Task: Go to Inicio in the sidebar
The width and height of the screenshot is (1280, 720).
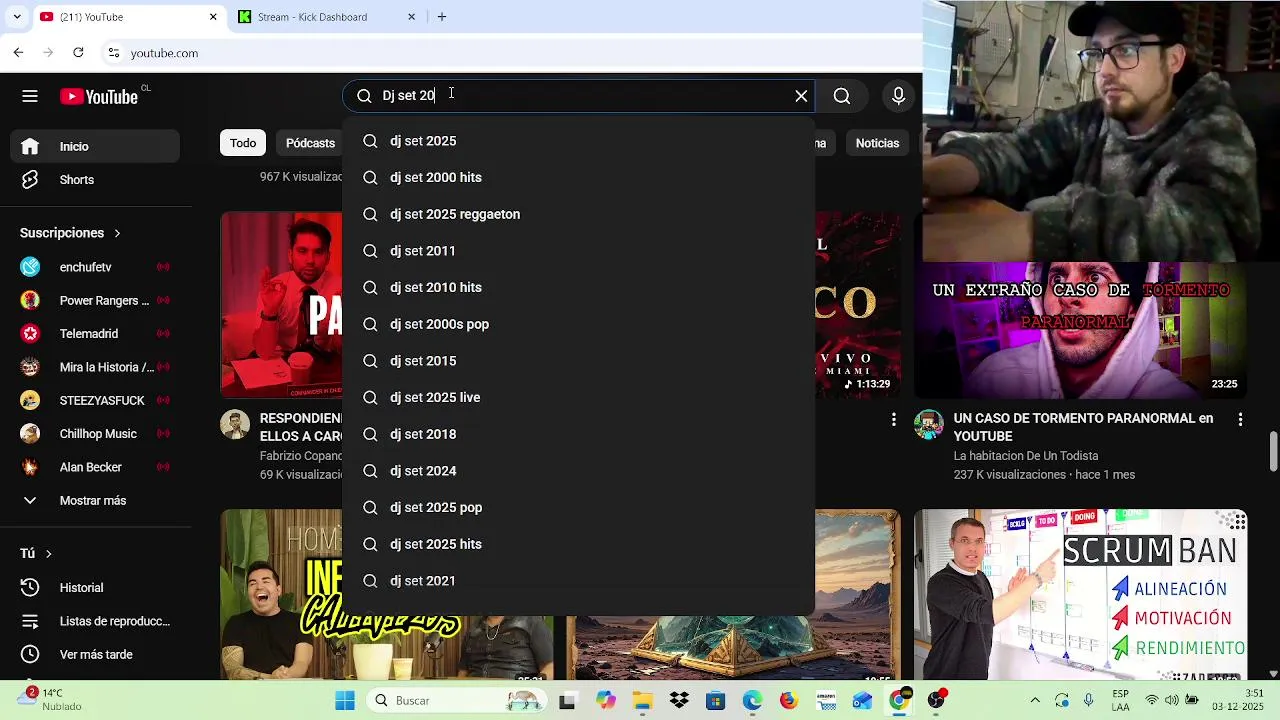Action: coord(96,146)
